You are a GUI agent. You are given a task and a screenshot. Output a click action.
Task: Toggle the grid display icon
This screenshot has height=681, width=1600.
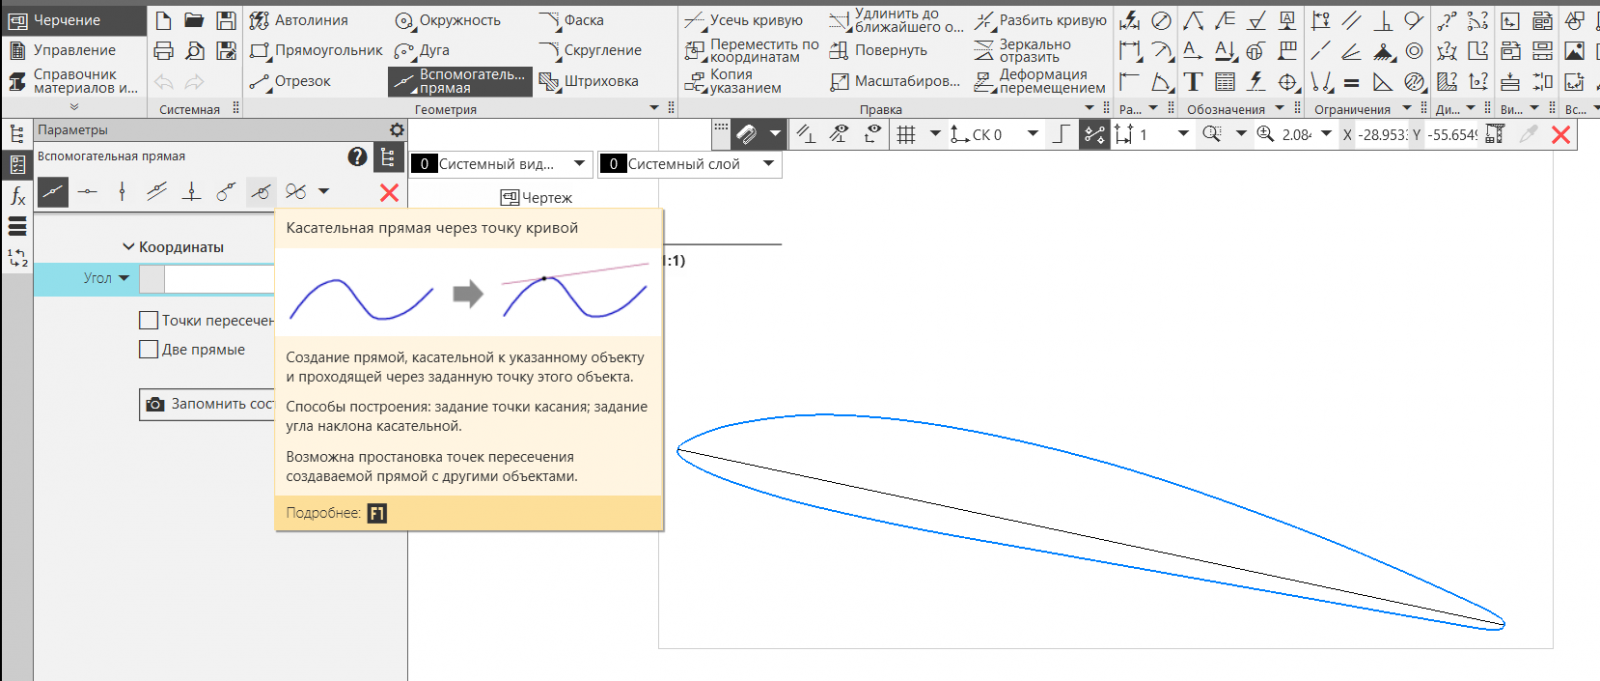[x=906, y=134]
